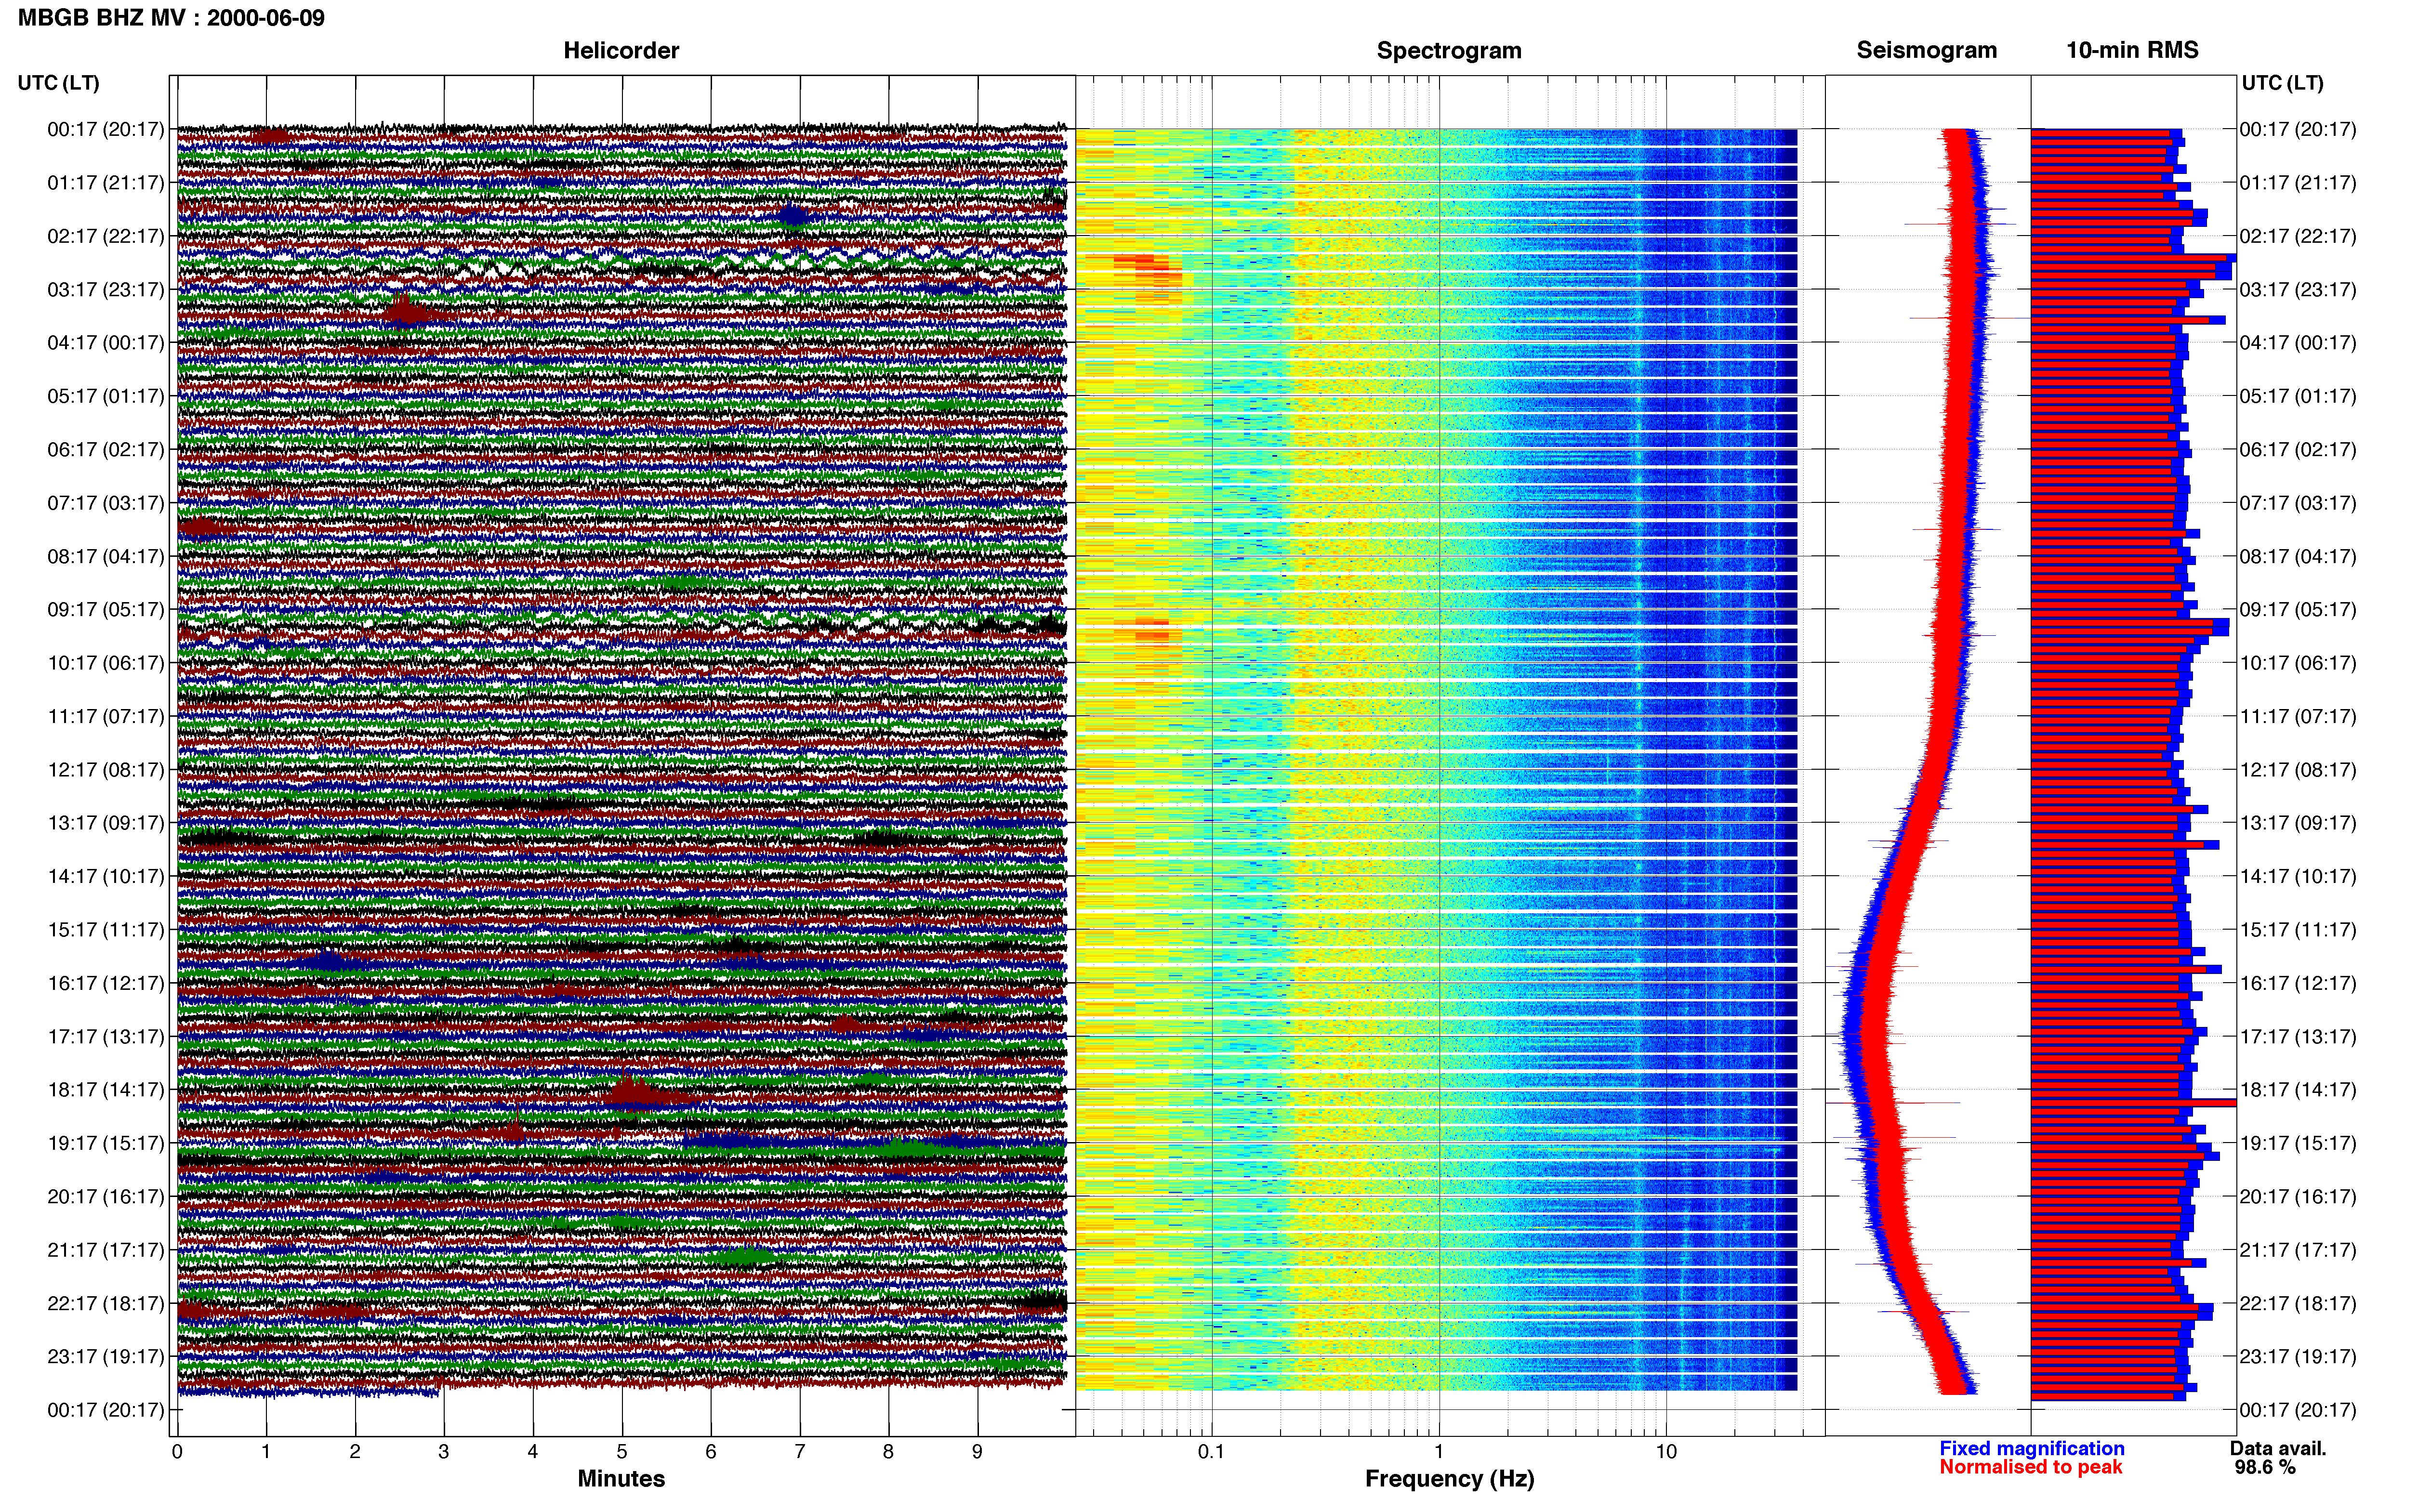The image size is (2418, 1512).
Task: Click the plot title 'MBGB BHZ MV : 2000-06-09'
Action: click(x=171, y=18)
